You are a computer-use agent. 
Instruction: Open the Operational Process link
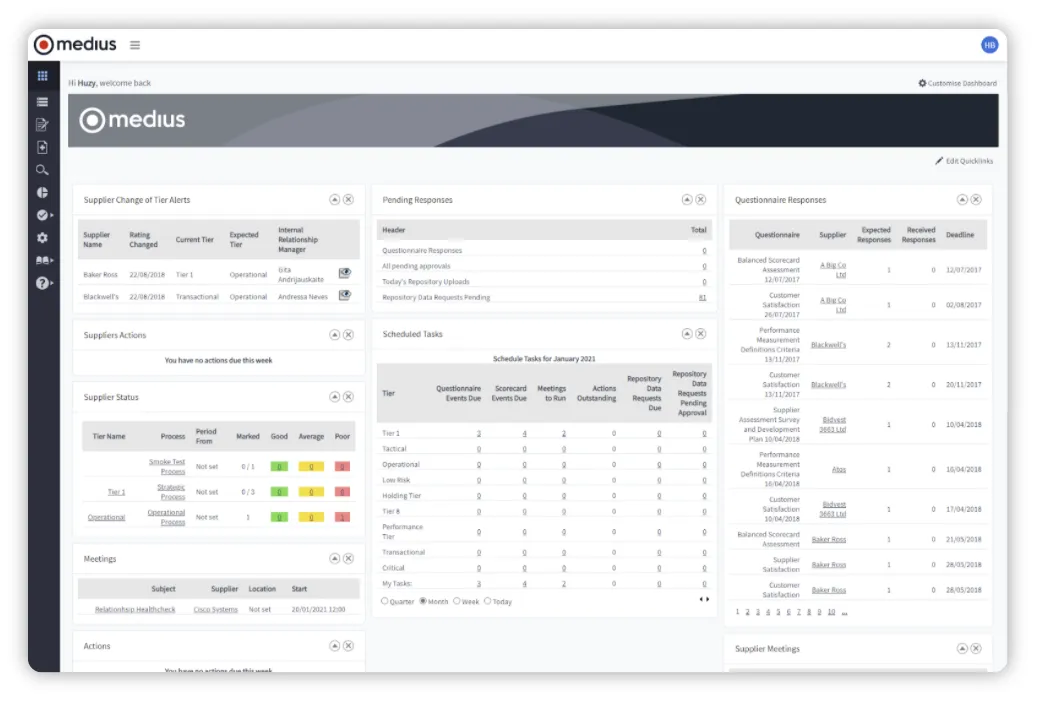coord(166,517)
